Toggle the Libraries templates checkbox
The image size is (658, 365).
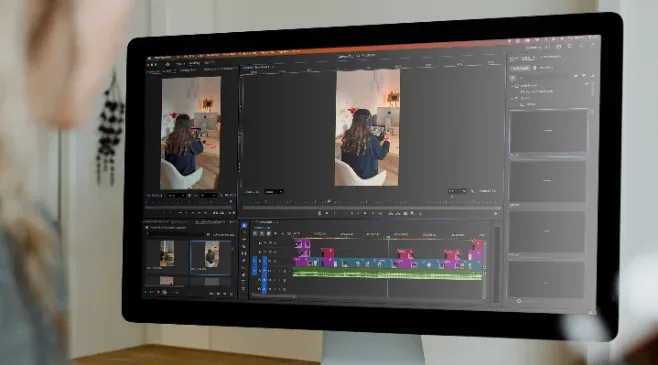click(x=517, y=98)
